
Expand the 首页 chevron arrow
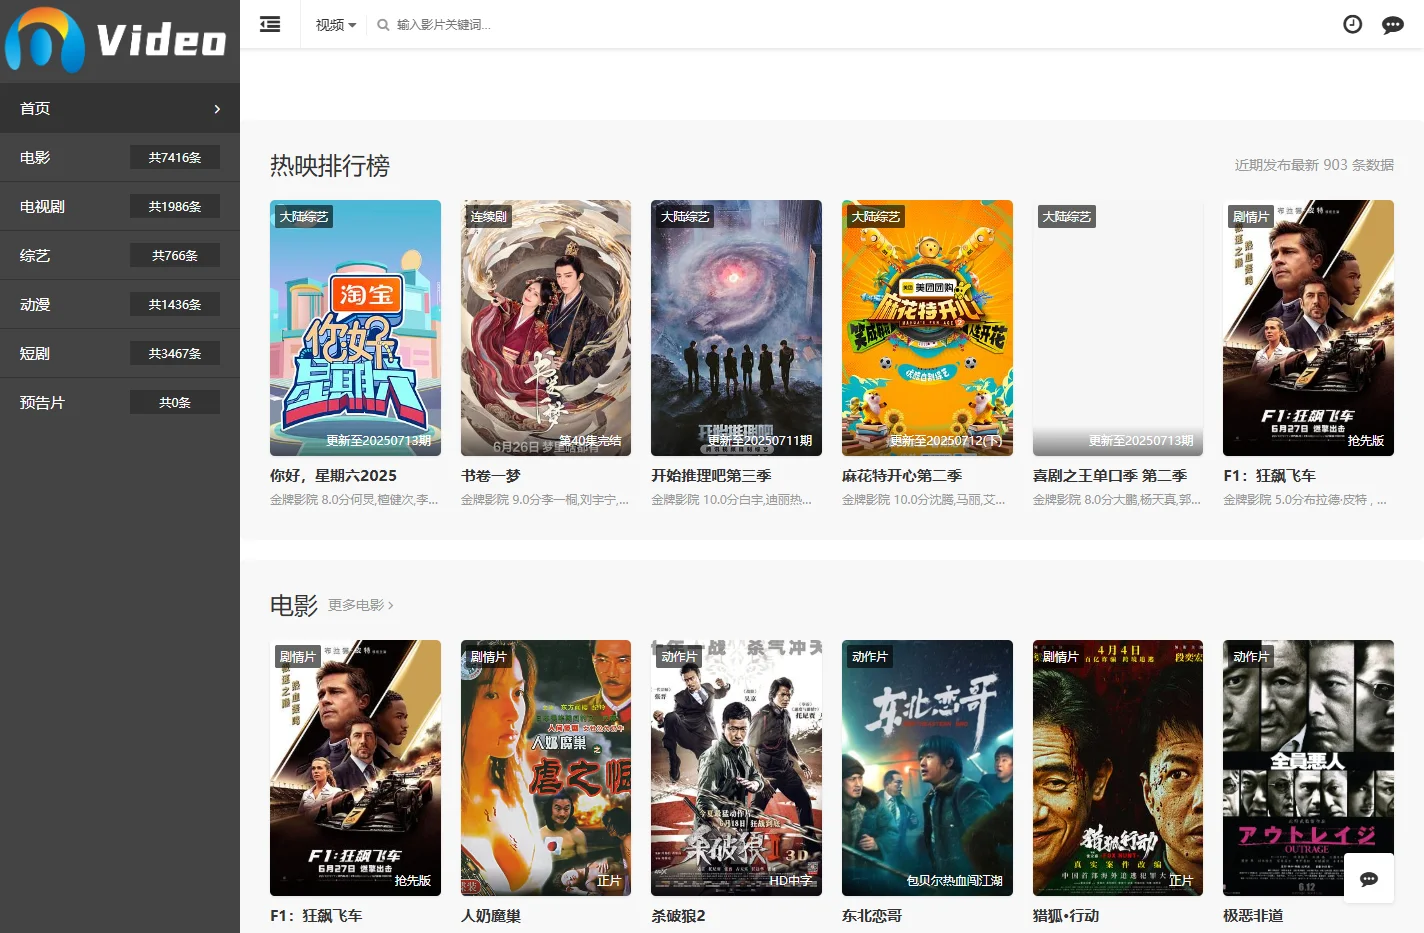[x=217, y=109]
